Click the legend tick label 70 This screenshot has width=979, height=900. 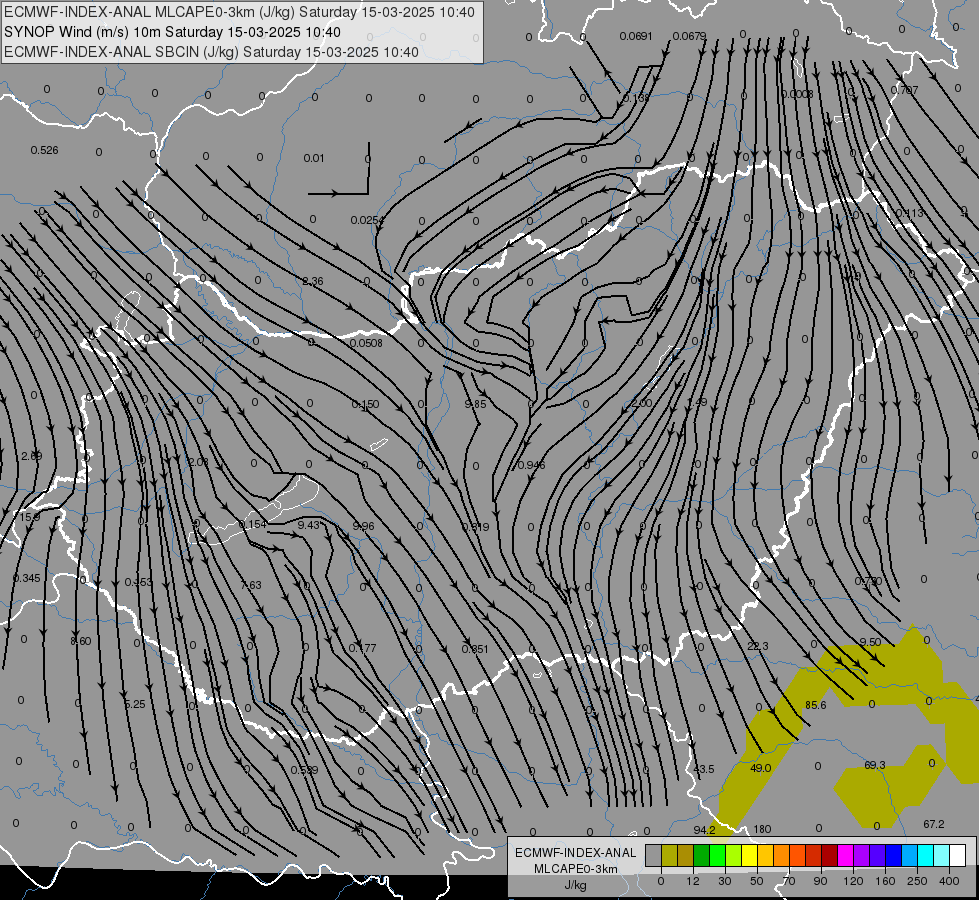[x=789, y=881]
